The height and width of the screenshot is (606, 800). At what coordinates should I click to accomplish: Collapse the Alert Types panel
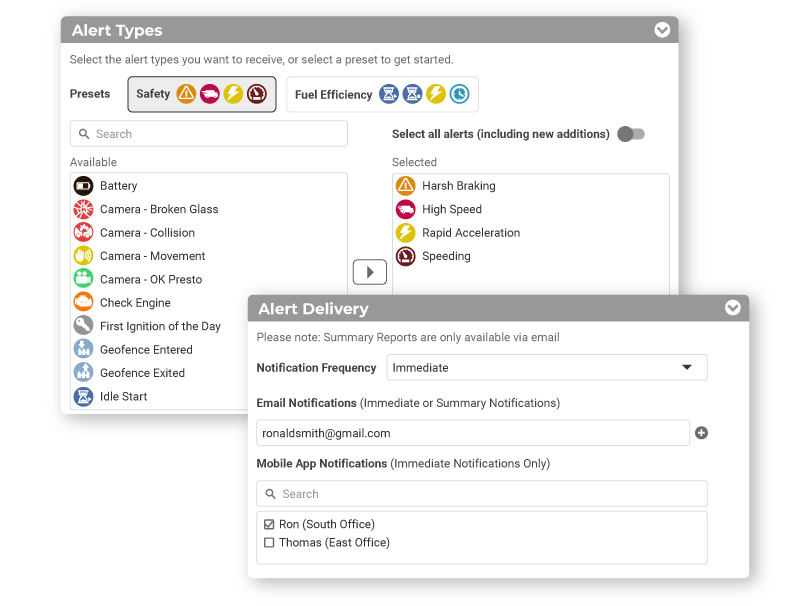662,30
